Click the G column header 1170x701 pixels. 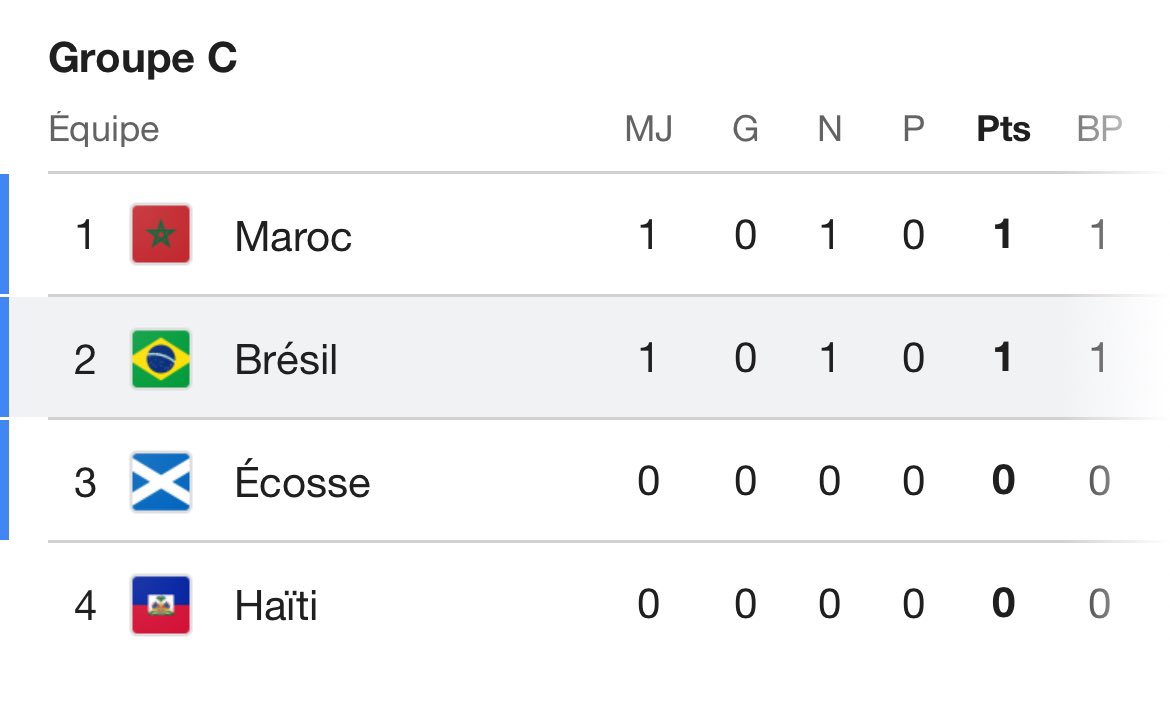click(745, 129)
